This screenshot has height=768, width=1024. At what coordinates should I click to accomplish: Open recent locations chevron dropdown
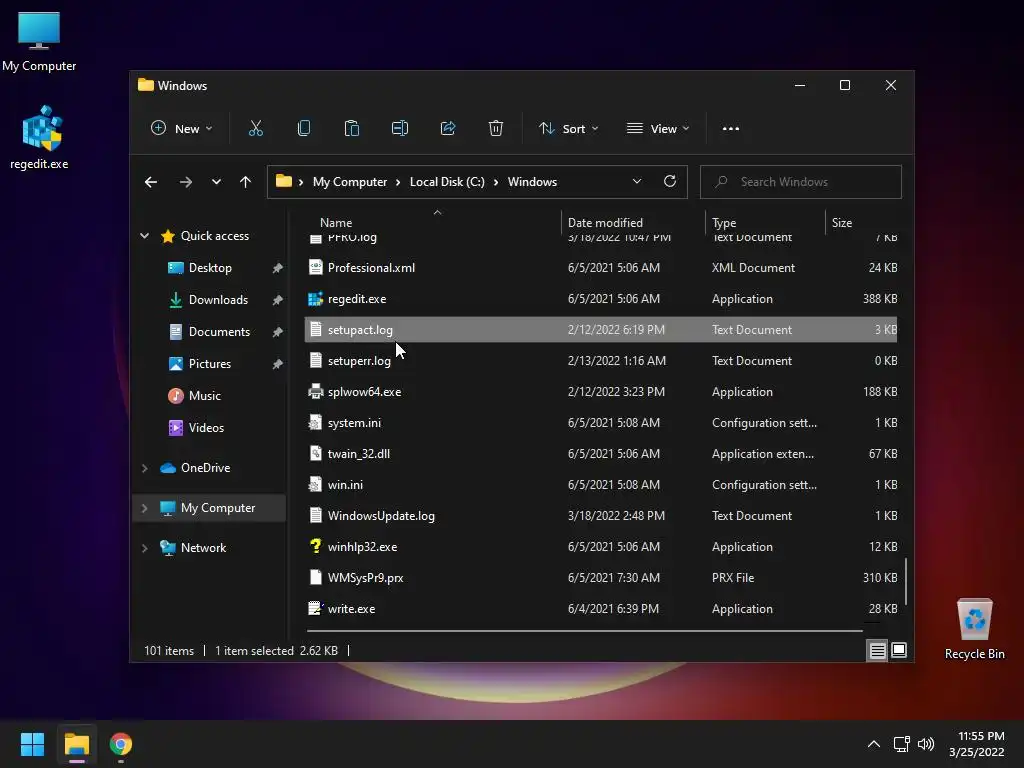pos(216,182)
